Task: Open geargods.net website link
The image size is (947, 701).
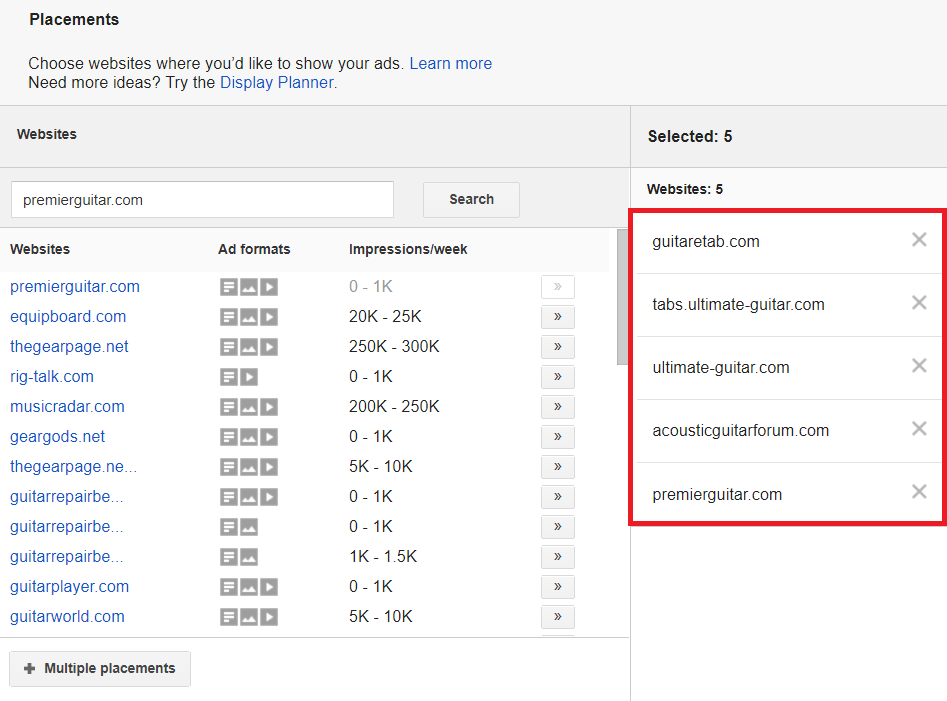Action: click(x=57, y=437)
